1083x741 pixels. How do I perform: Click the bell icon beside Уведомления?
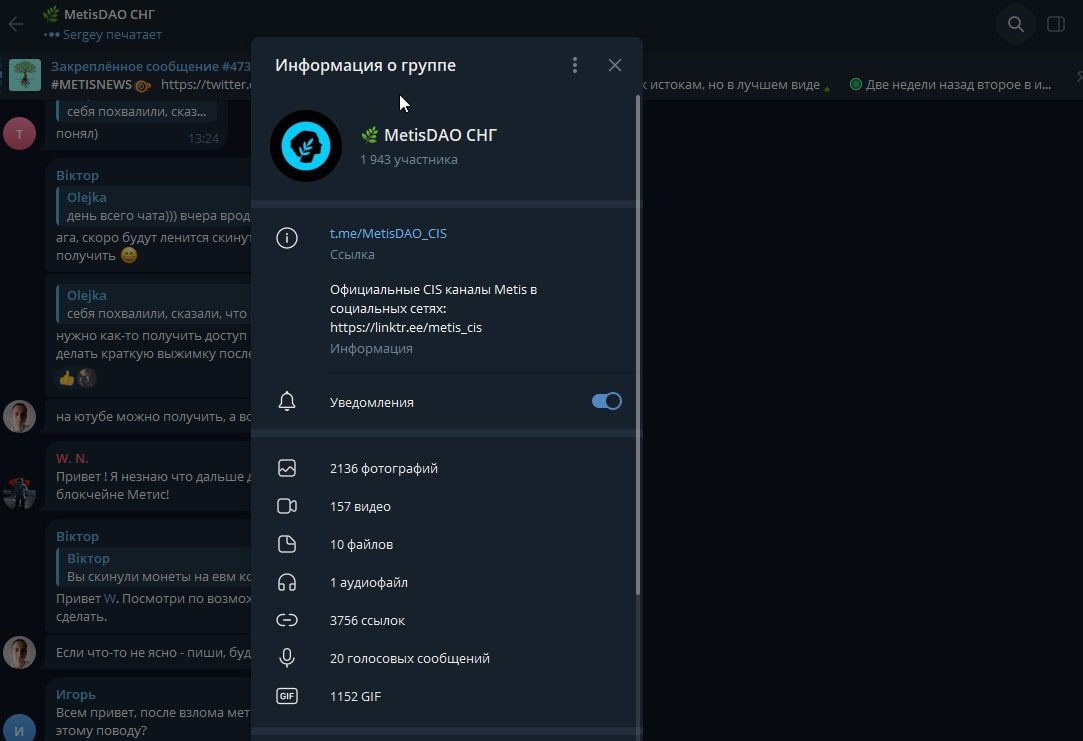tap(287, 402)
